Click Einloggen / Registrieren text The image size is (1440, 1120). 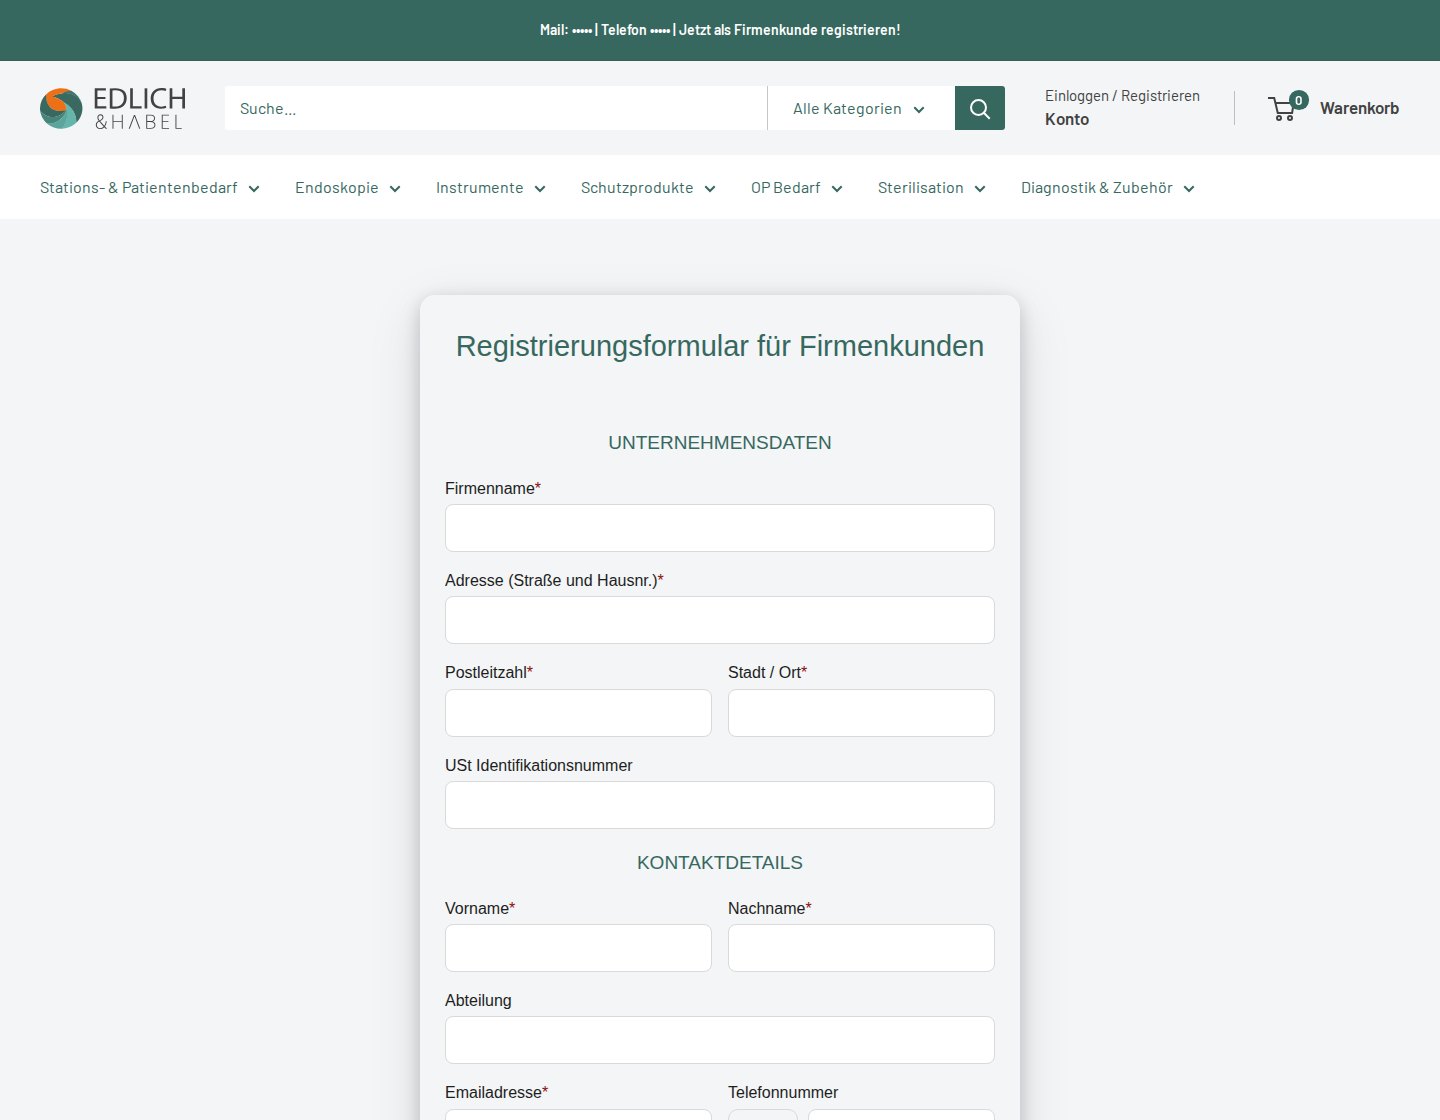pos(1122,96)
